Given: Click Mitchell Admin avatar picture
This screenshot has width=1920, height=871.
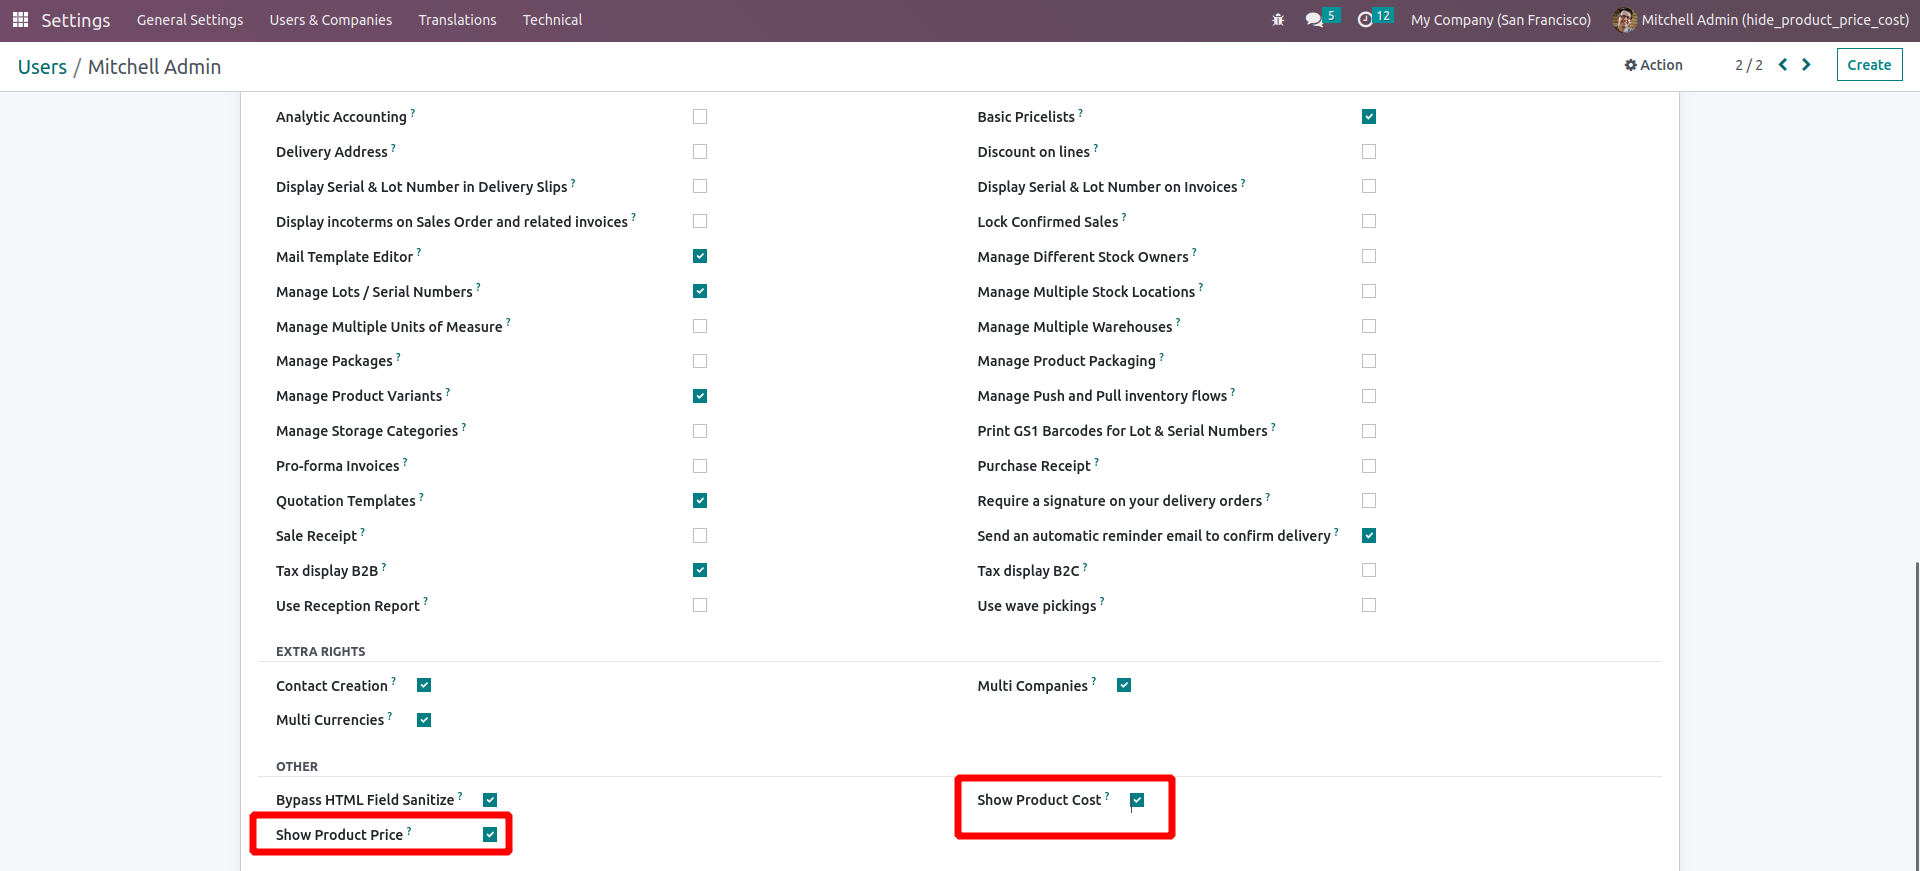Looking at the screenshot, I should point(1625,20).
